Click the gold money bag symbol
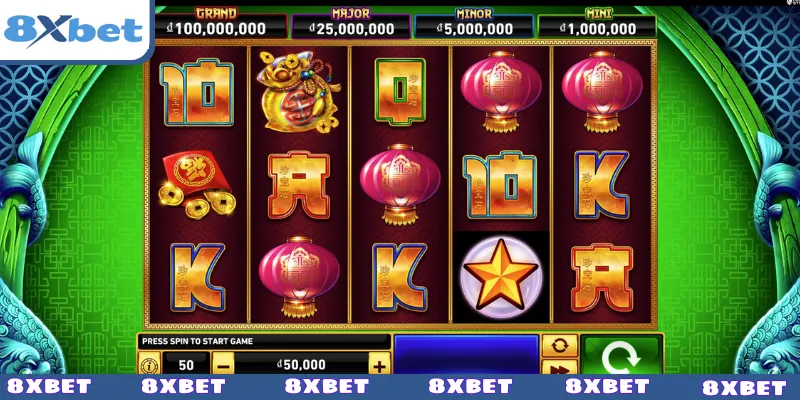This screenshot has width=800, height=400. [299, 92]
